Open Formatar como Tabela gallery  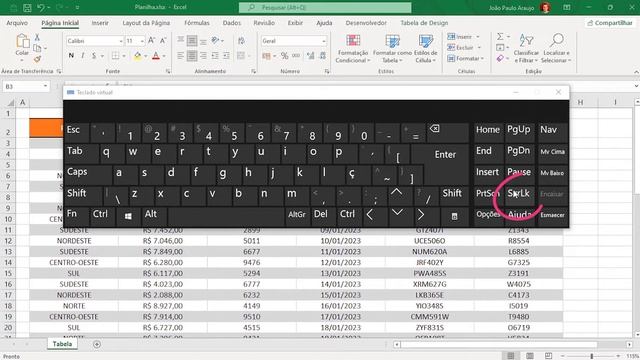pyautogui.click(x=392, y=49)
